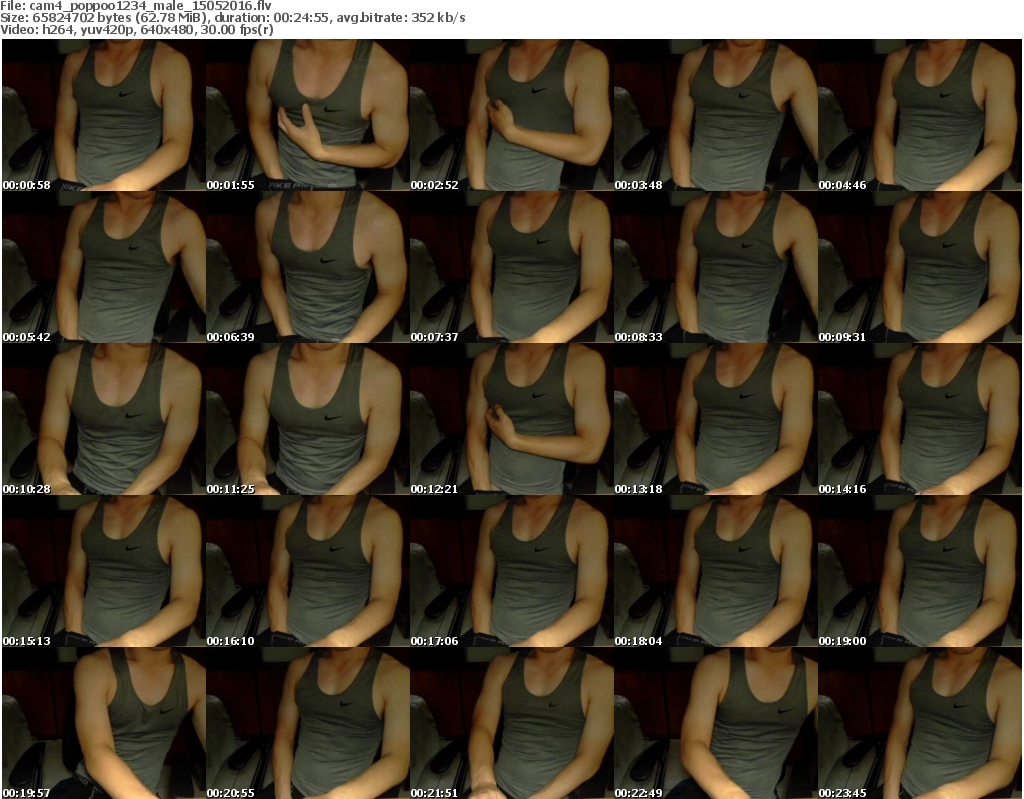Open the frame at 00:06:39

click(x=308, y=267)
